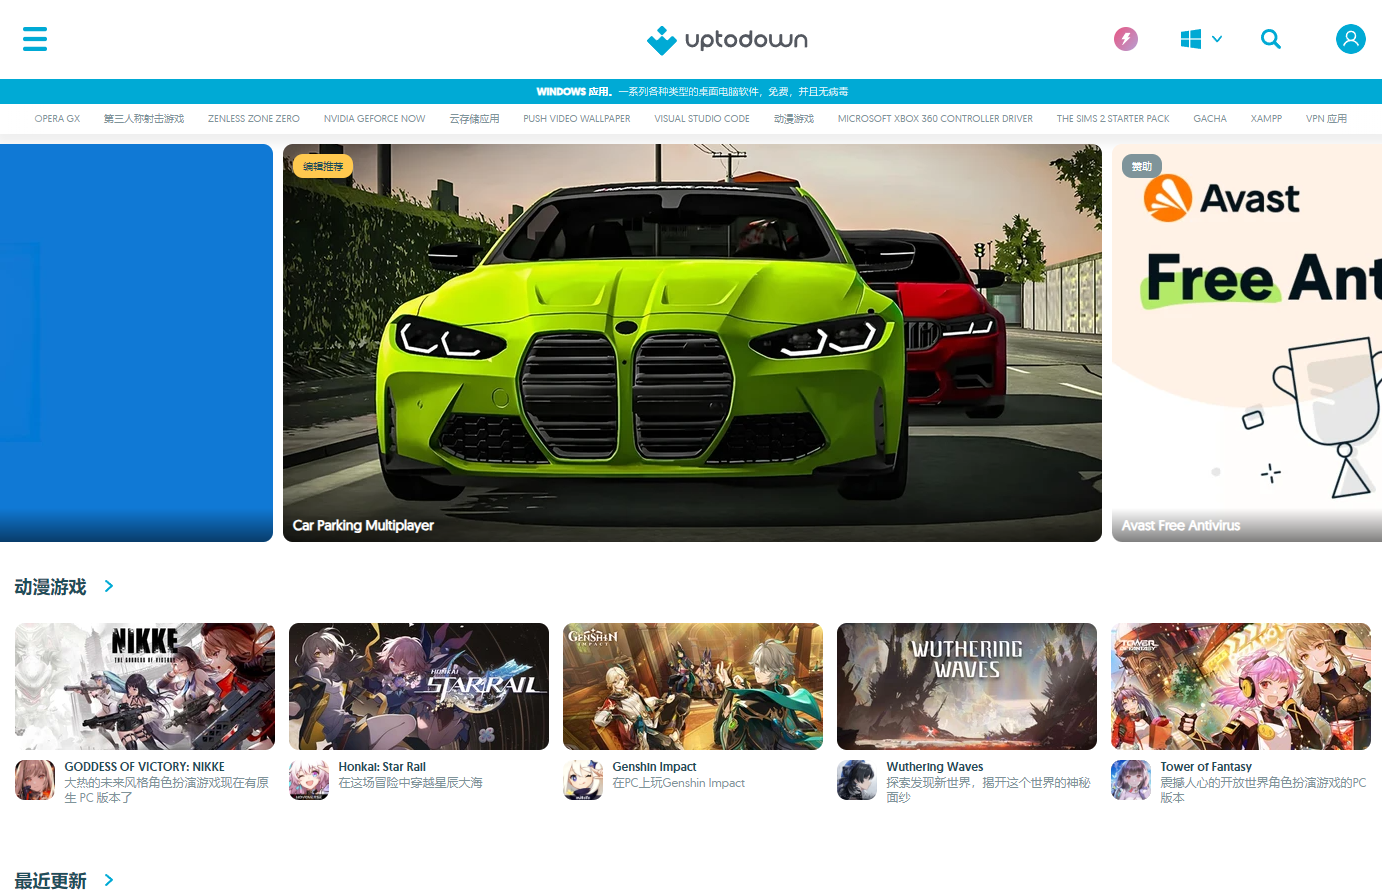
Task: Open the XAMPP link
Action: point(1266,119)
